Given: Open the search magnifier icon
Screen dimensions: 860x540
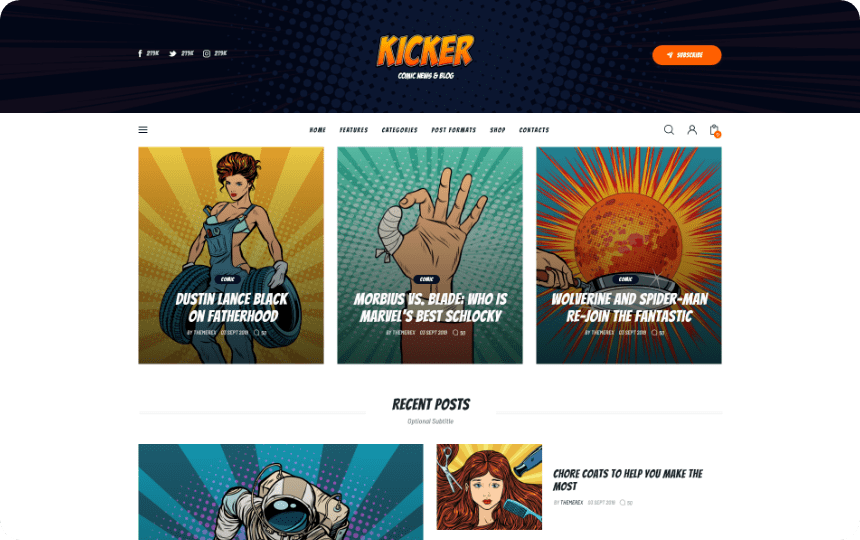Looking at the screenshot, I should [669, 130].
